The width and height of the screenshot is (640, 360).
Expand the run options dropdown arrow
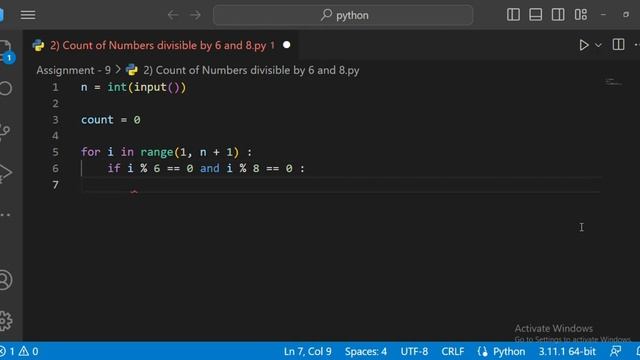click(x=598, y=45)
